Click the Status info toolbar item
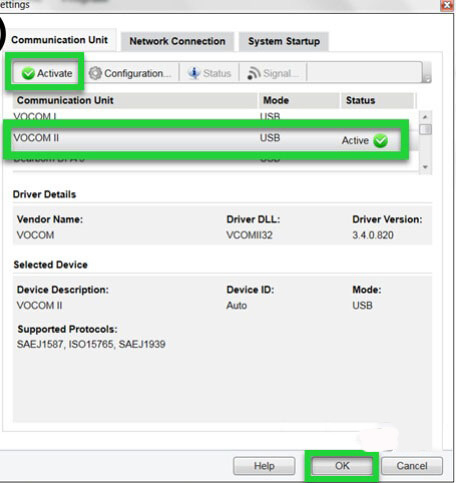The height and width of the screenshot is (483, 456). [210, 73]
